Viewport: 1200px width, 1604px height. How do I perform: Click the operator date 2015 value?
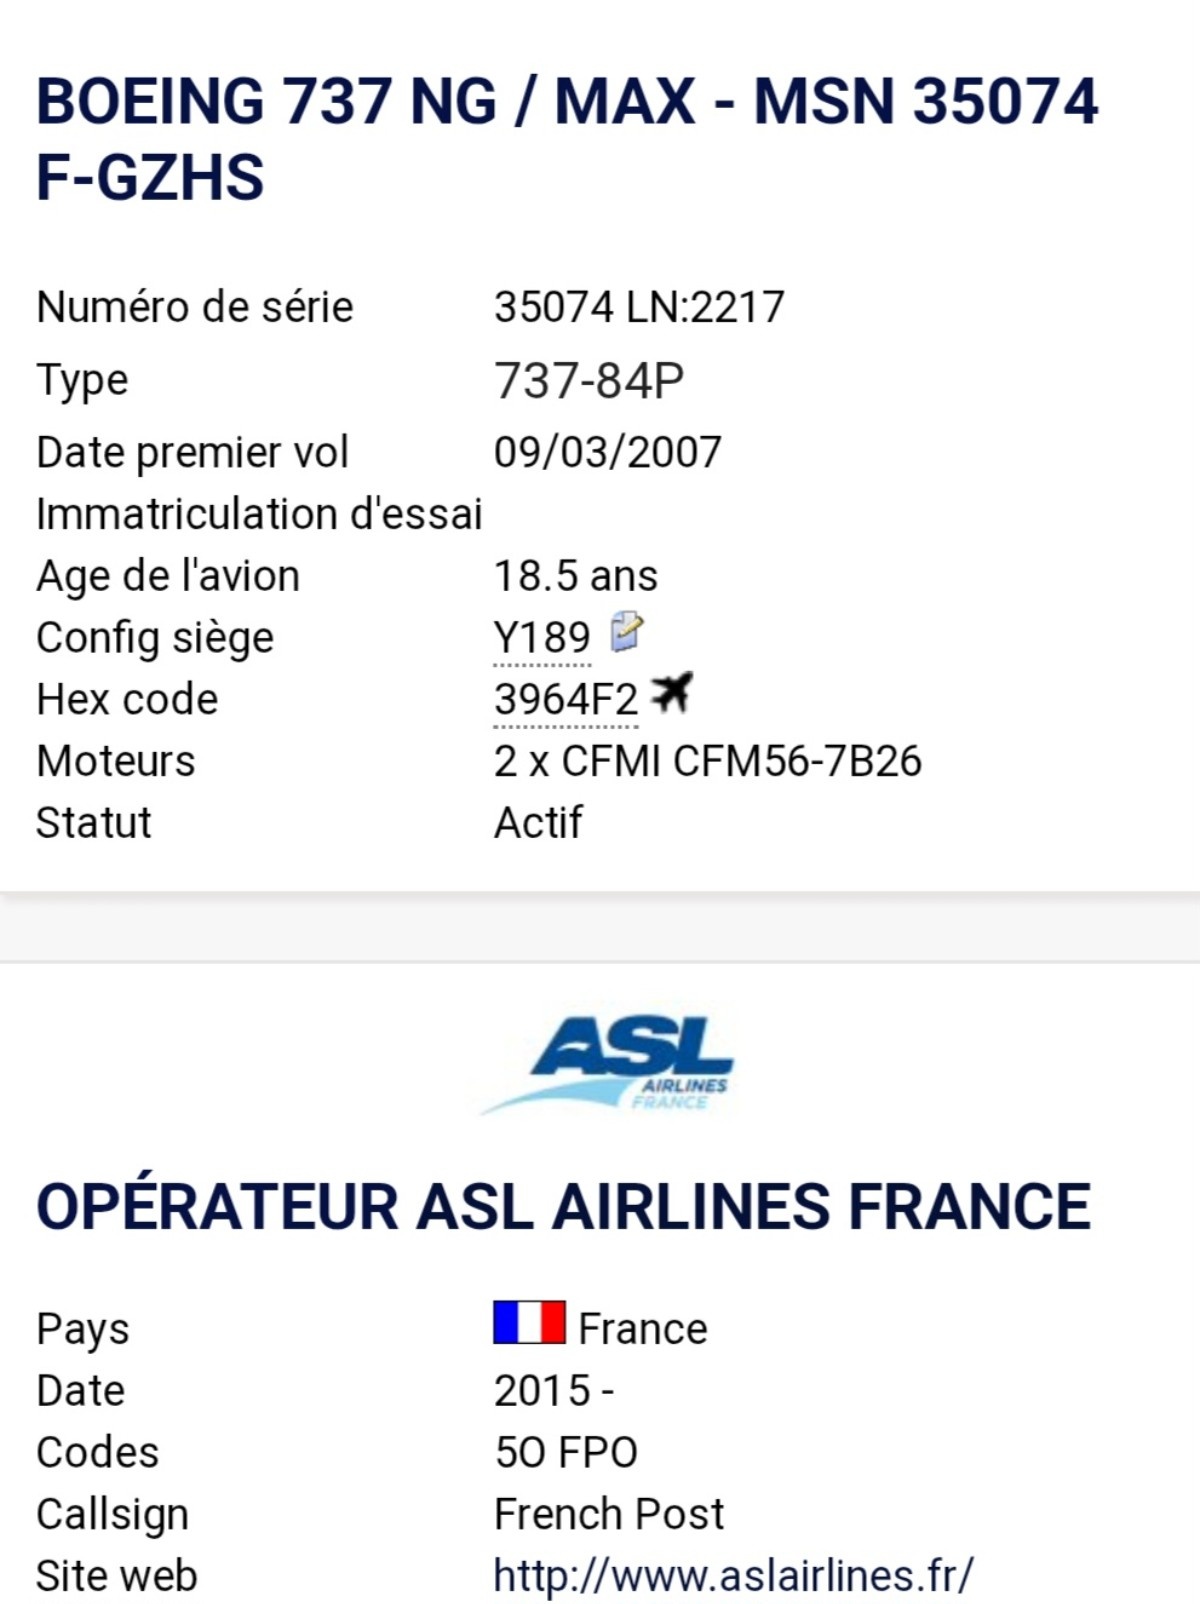543,1391
